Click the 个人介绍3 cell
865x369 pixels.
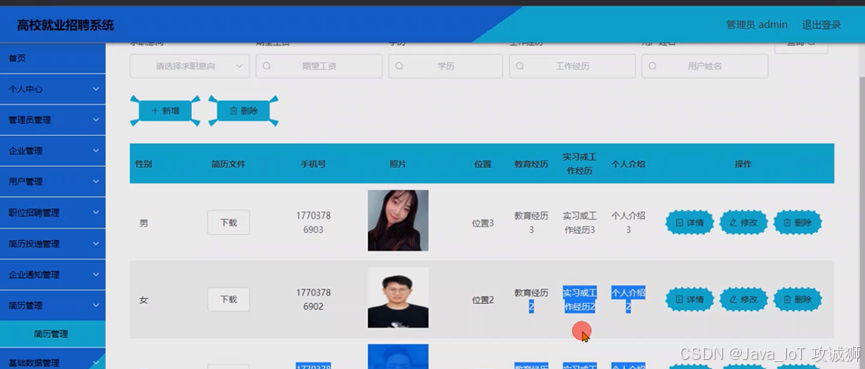coord(628,222)
